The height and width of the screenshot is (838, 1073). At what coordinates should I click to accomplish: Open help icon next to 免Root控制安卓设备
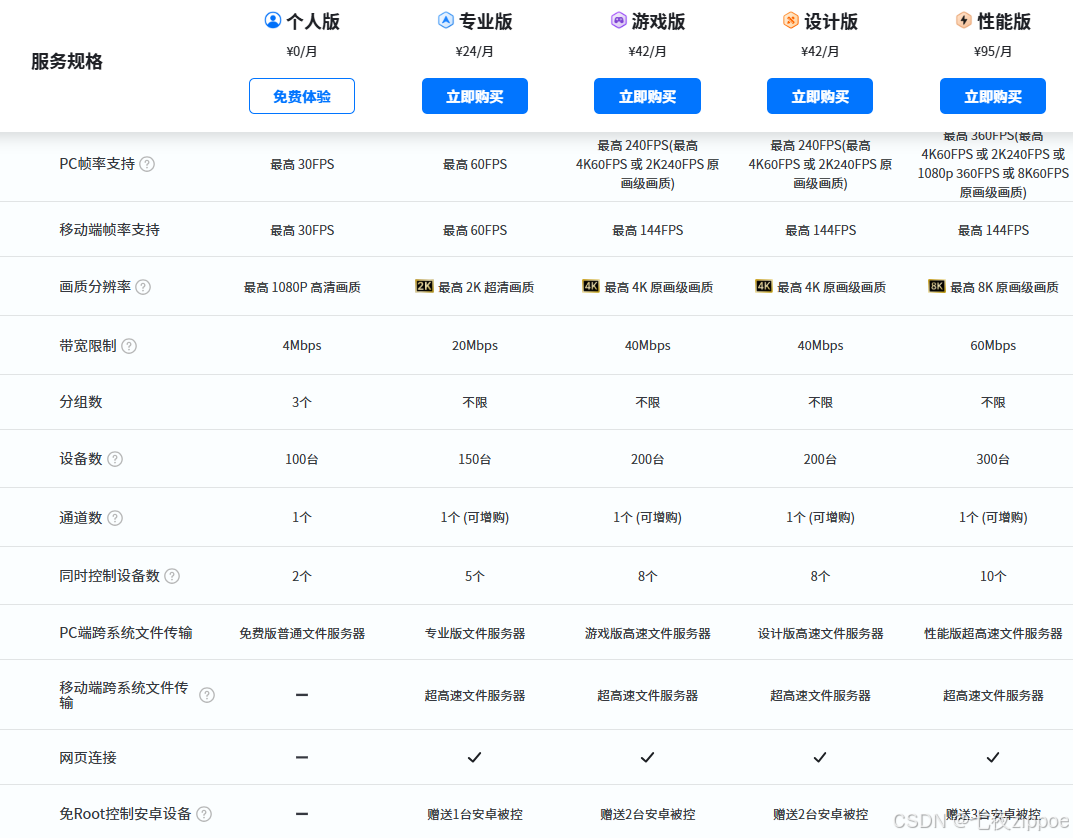point(204,814)
